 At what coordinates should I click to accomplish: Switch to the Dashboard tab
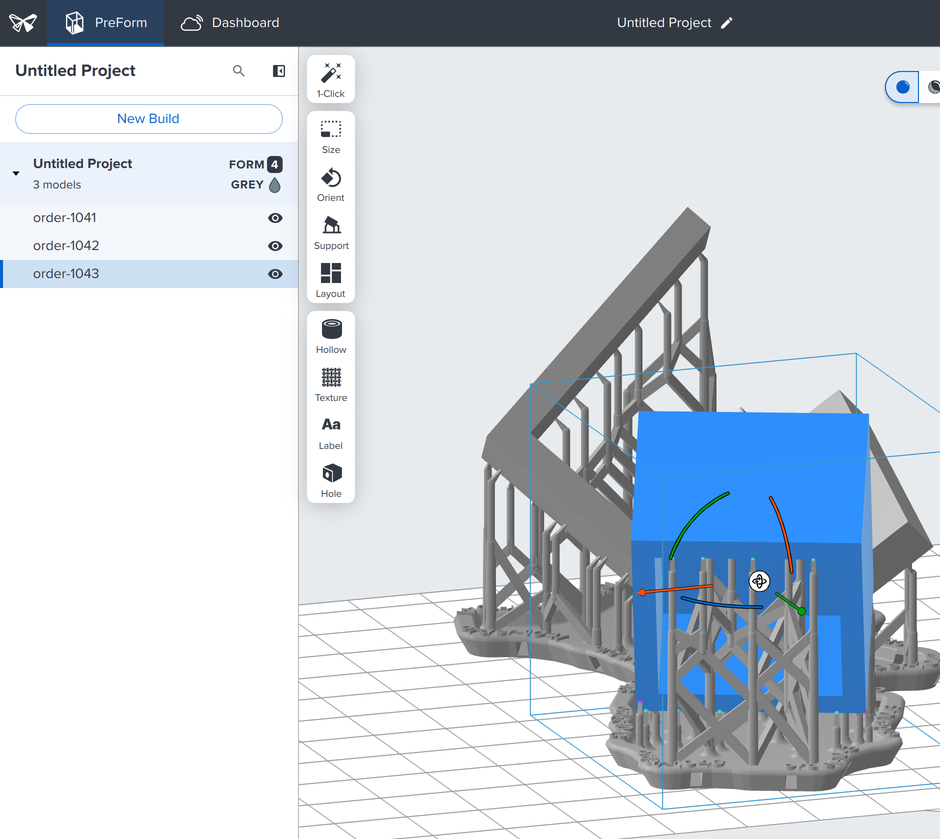pyautogui.click(x=230, y=23)
